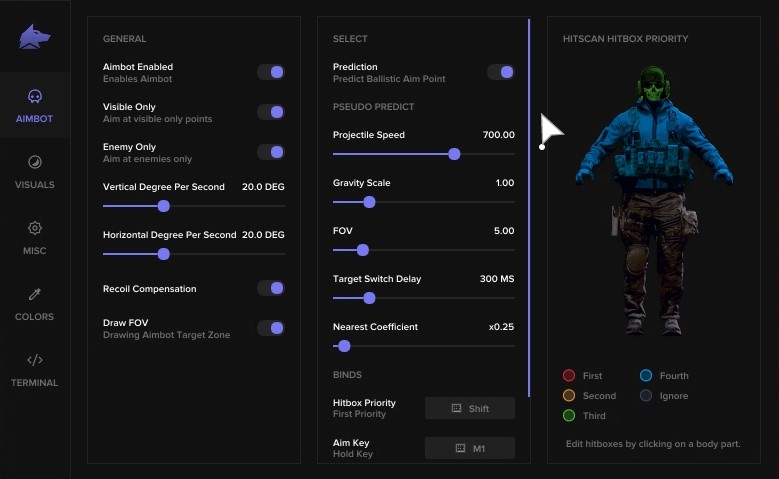779x479 pixels.
Task: Select the Misc gear icon
Action: [35, 228]
